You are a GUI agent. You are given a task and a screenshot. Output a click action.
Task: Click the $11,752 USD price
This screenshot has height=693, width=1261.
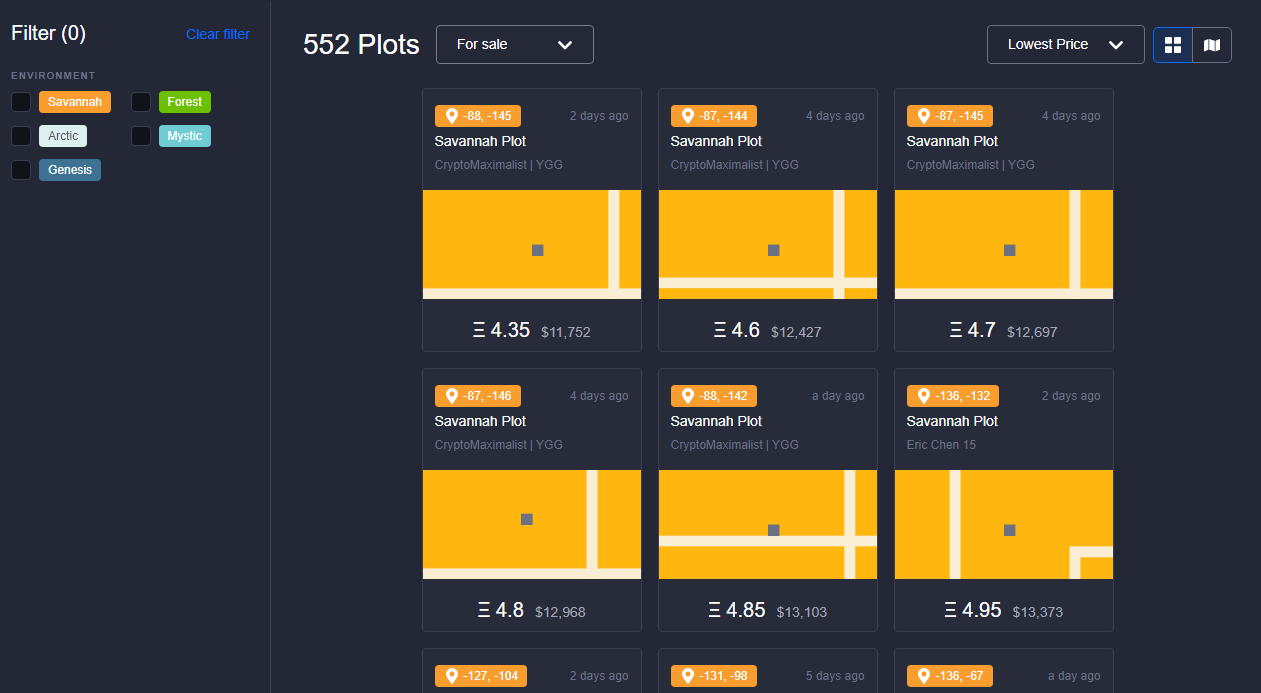click(566, 332)
